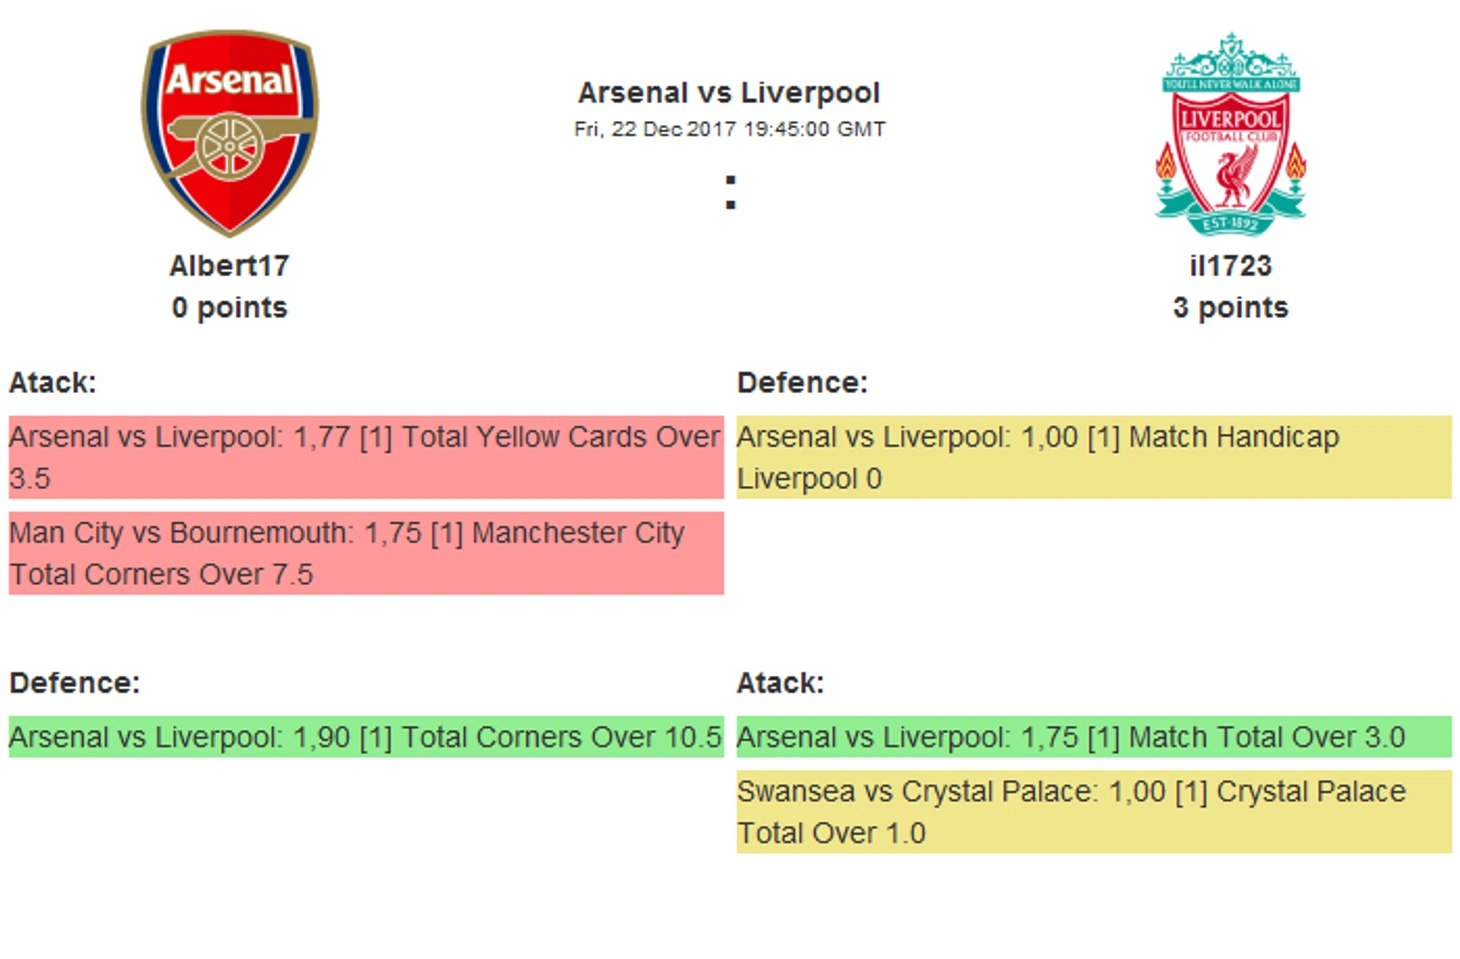Viewport: 1460px width, 959px height.
Task: Click the match date Fri, 22 Dec 2017
Action: pos(655,129)
